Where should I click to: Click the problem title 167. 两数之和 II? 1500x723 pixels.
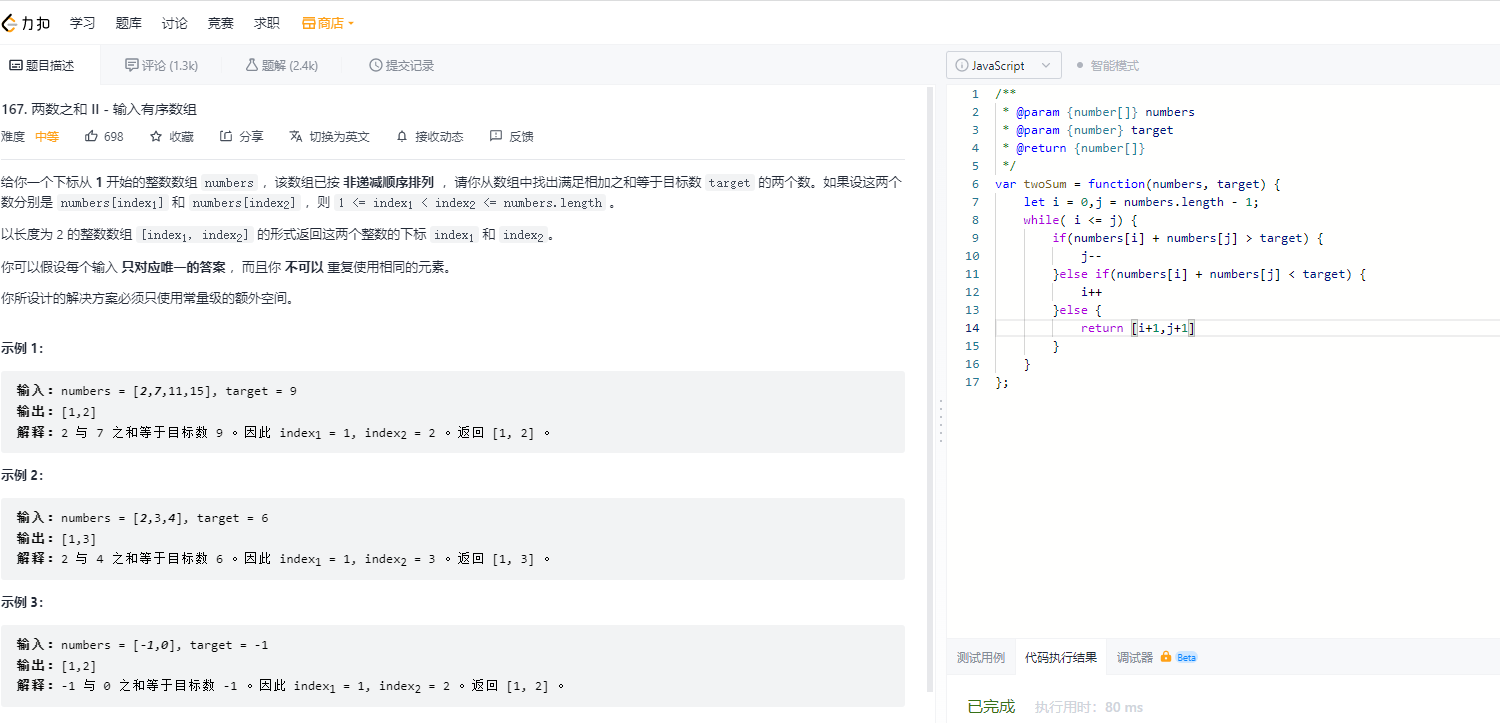pyautogui.click(x=98, y=110)
